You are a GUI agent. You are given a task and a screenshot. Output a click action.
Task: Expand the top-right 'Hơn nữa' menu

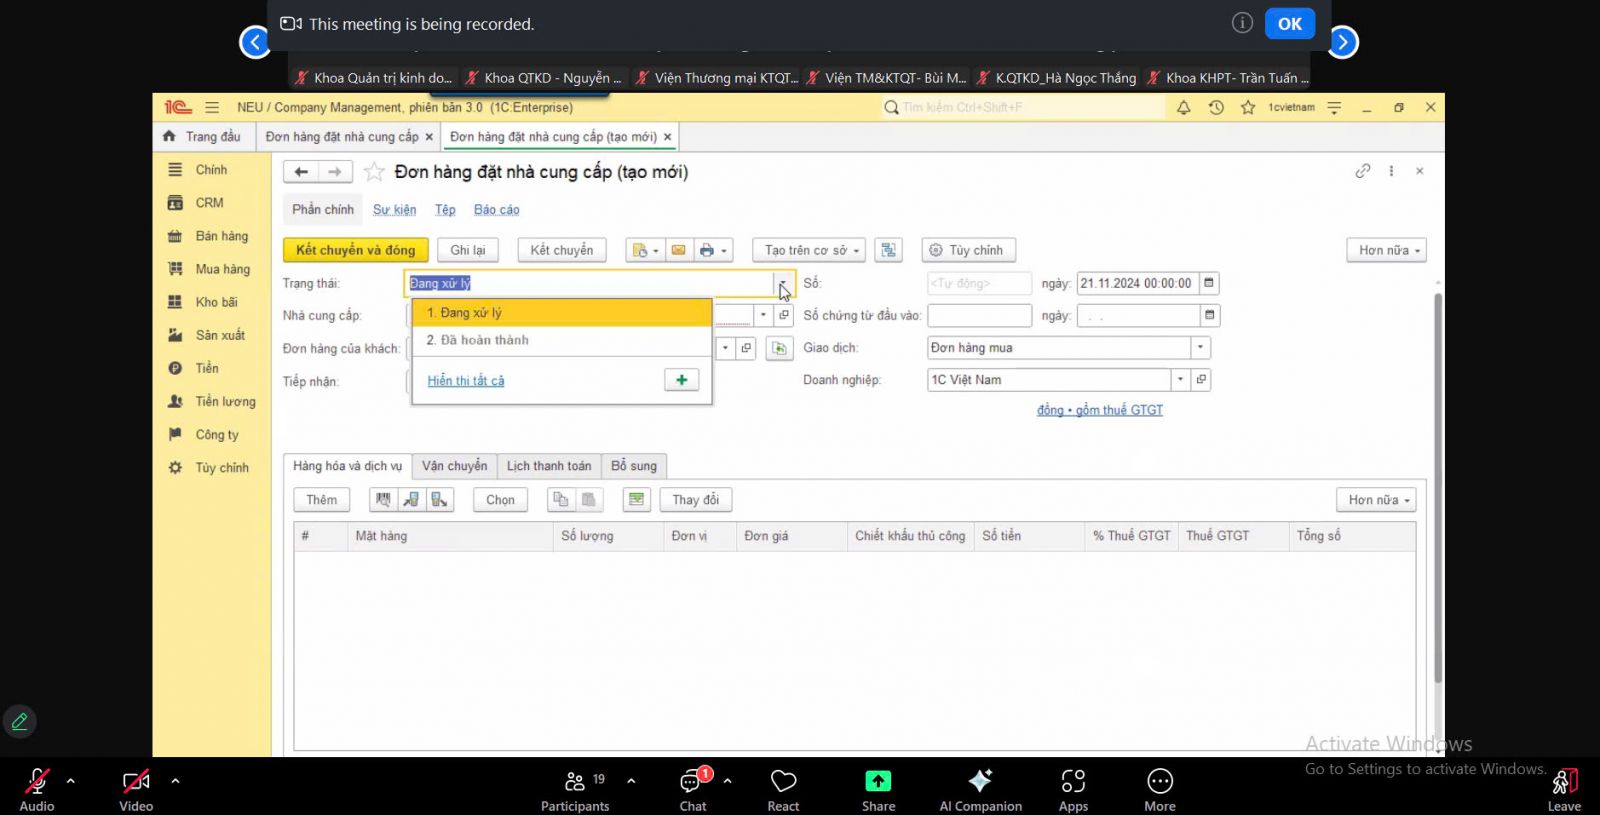[1386, 250]
